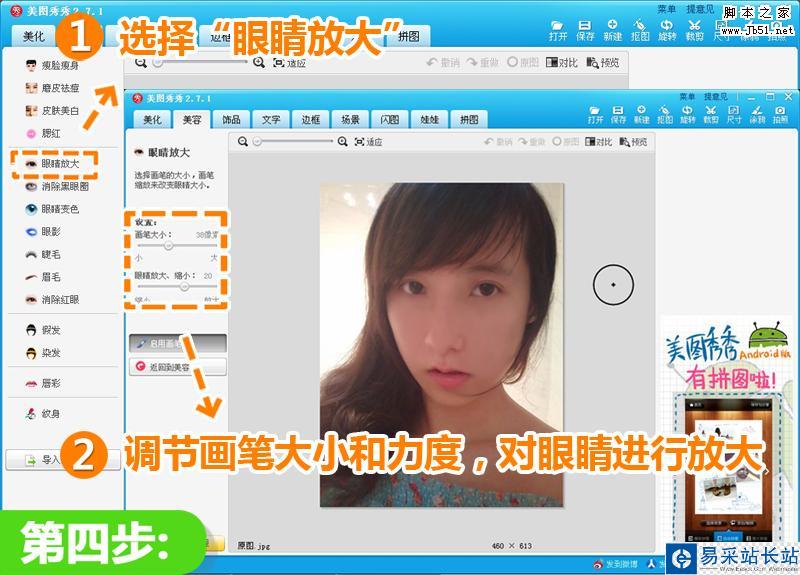Select 眼睛放大 in the back window sidebar
This screenshot has width=800, height=575.
[x=53, y=164]
